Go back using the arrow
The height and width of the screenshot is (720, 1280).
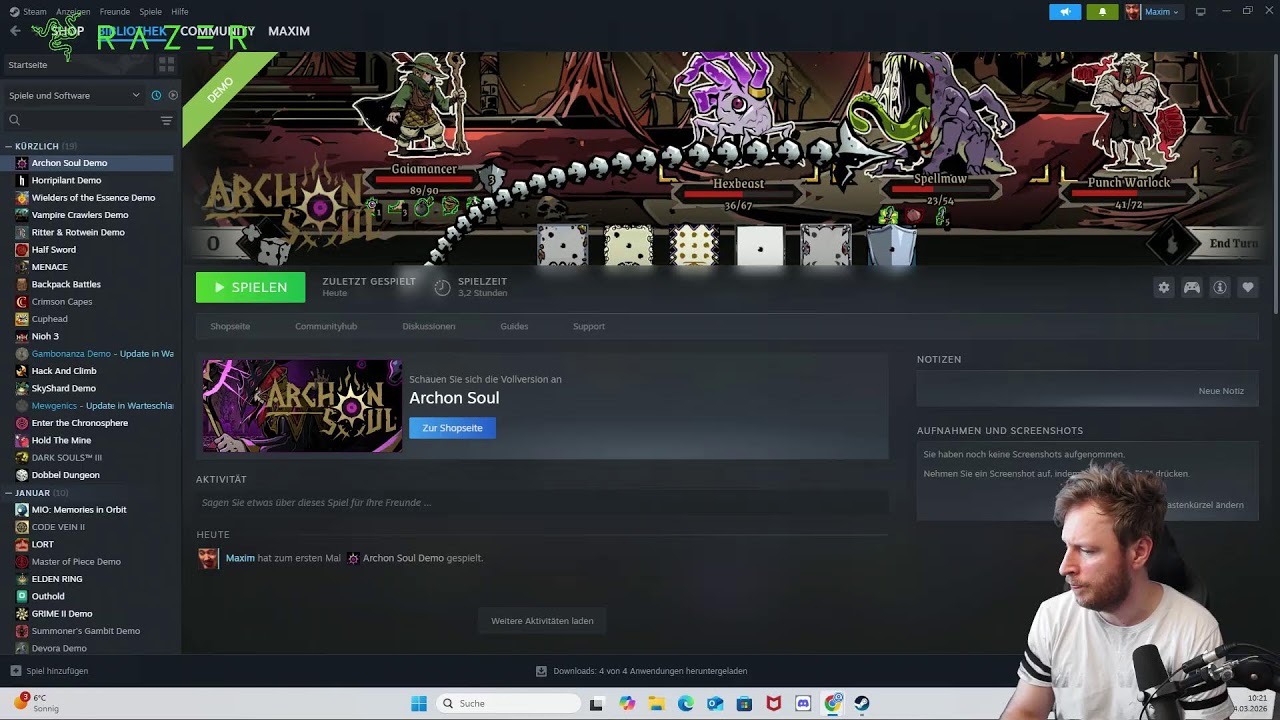[15, 31]
